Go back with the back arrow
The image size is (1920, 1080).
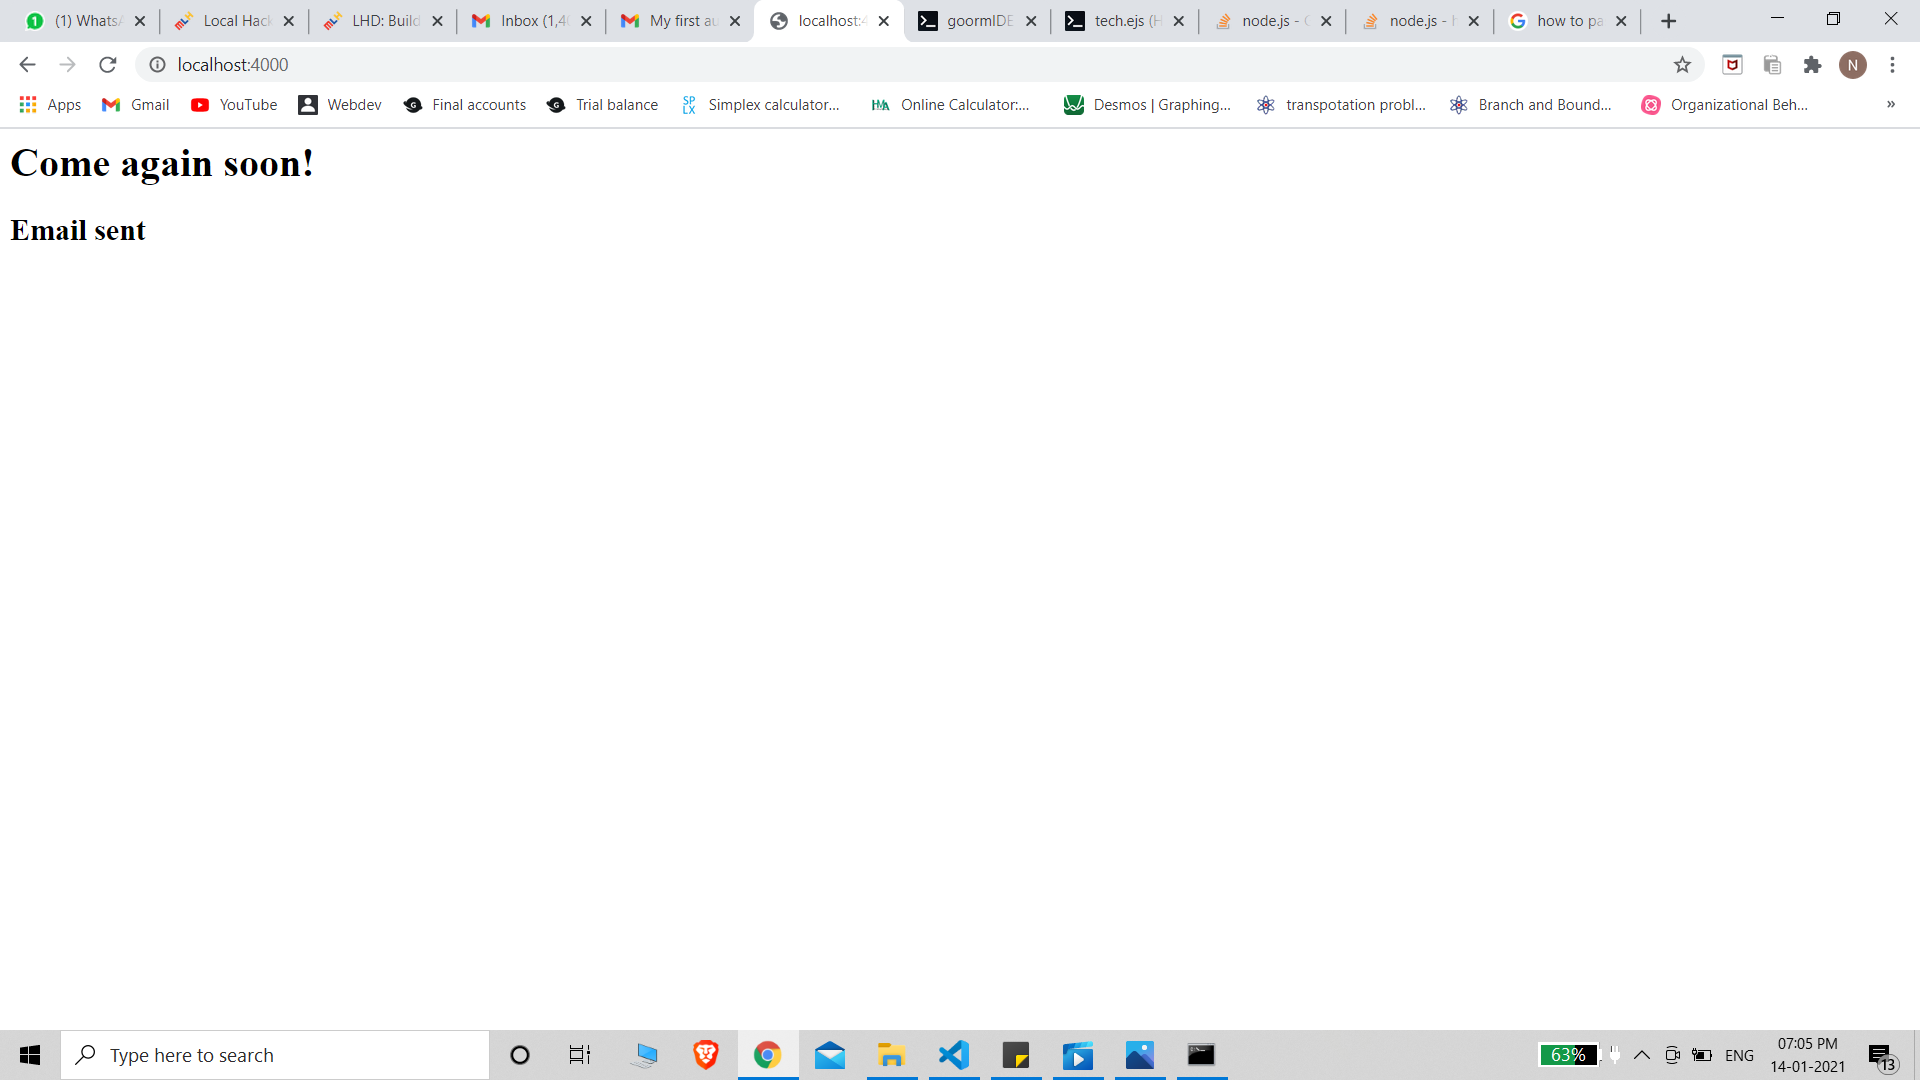point(27,65)
